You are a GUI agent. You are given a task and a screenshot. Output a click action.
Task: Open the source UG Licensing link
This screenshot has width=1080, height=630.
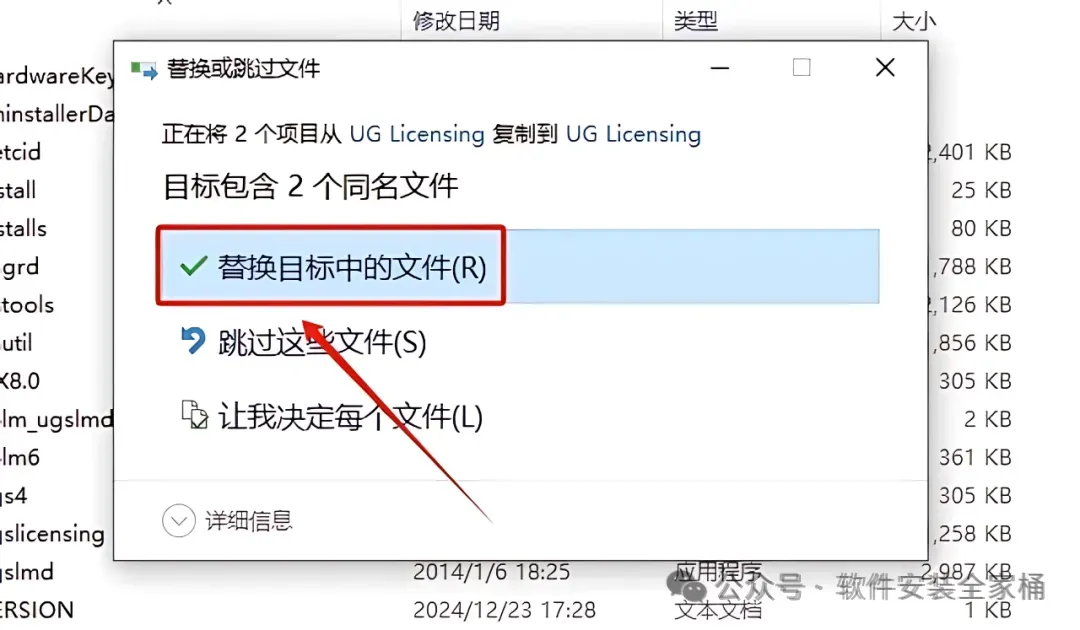[417, 134]
